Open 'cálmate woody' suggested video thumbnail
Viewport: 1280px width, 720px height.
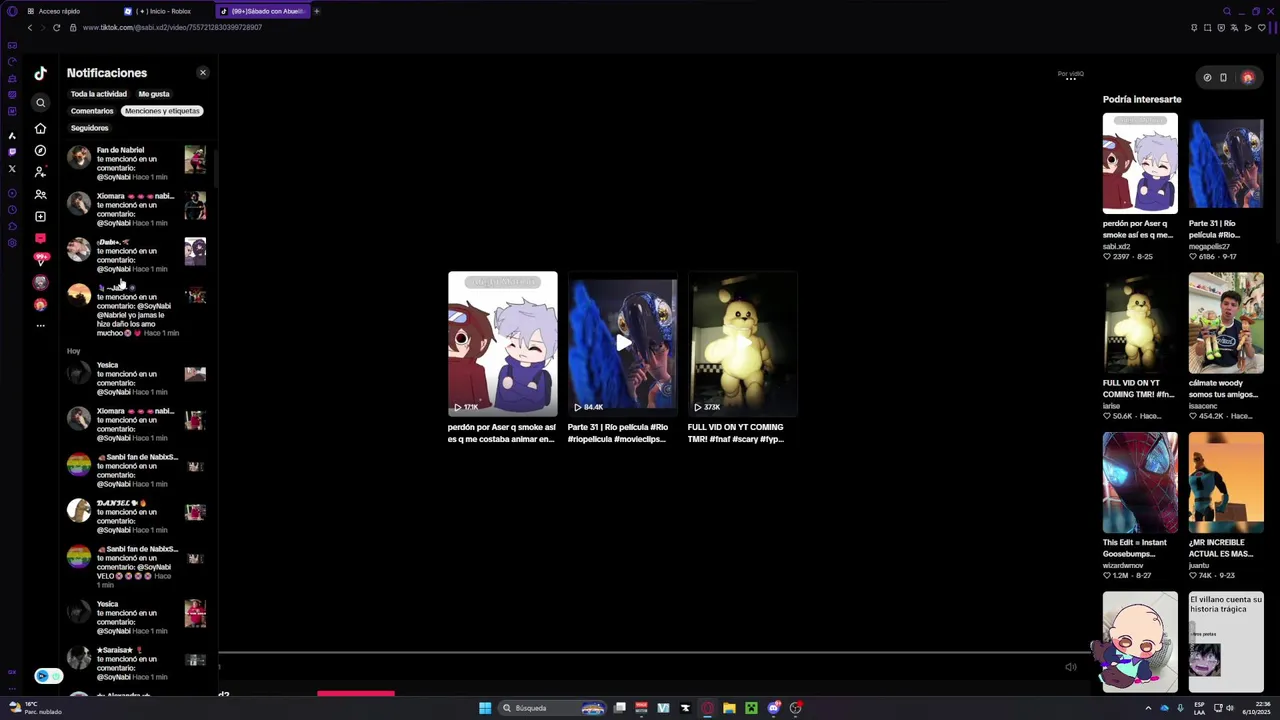tap(1226, 323)
